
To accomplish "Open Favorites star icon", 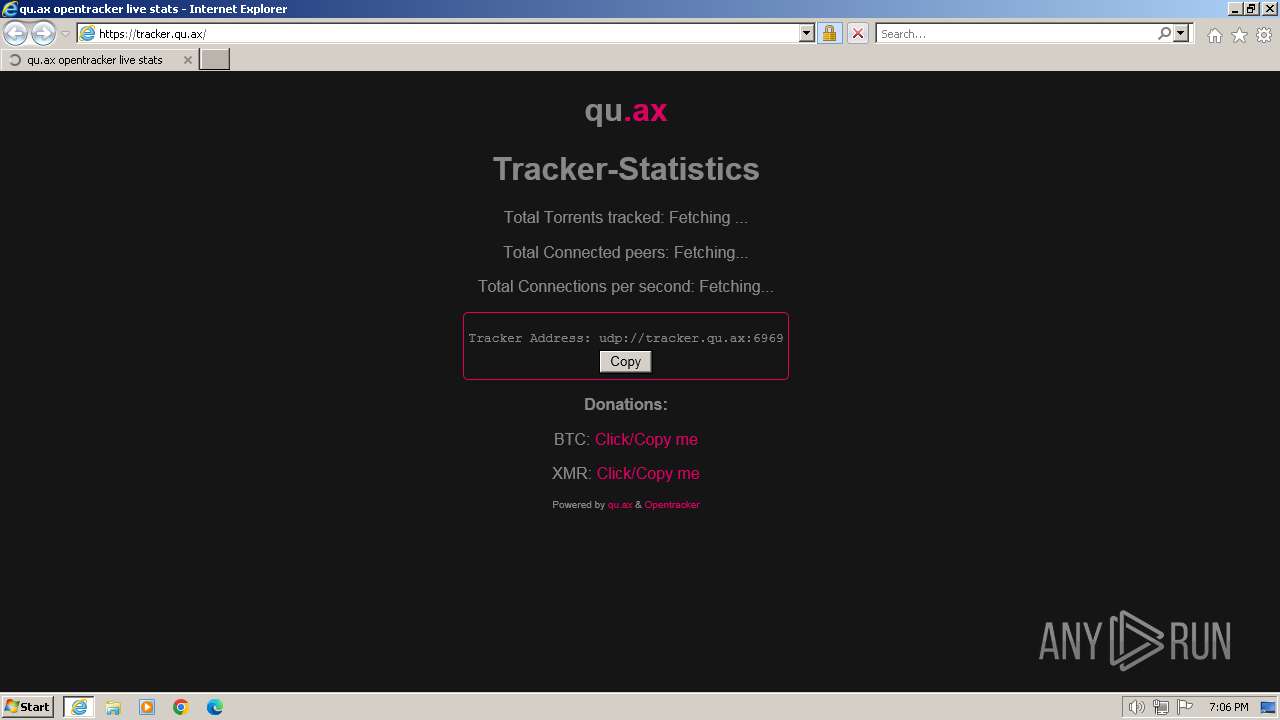I will 1239,35.
